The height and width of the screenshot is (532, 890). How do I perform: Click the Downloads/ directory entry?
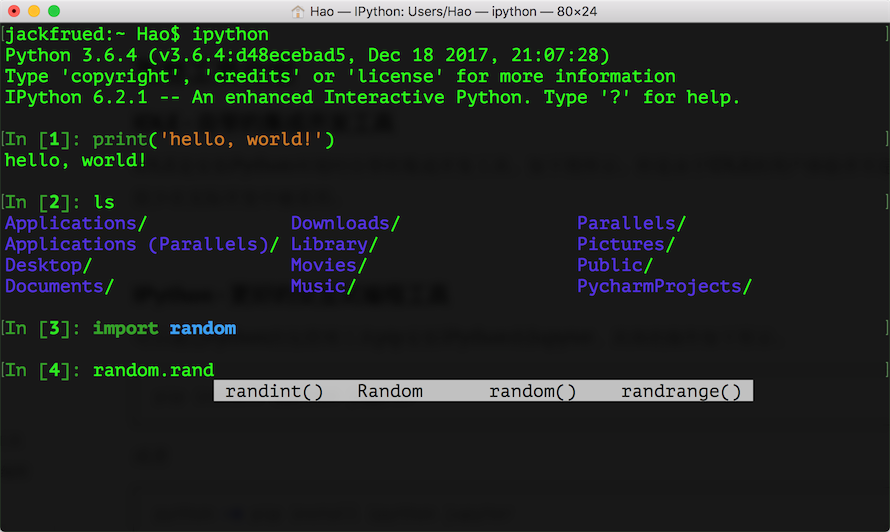345,224
